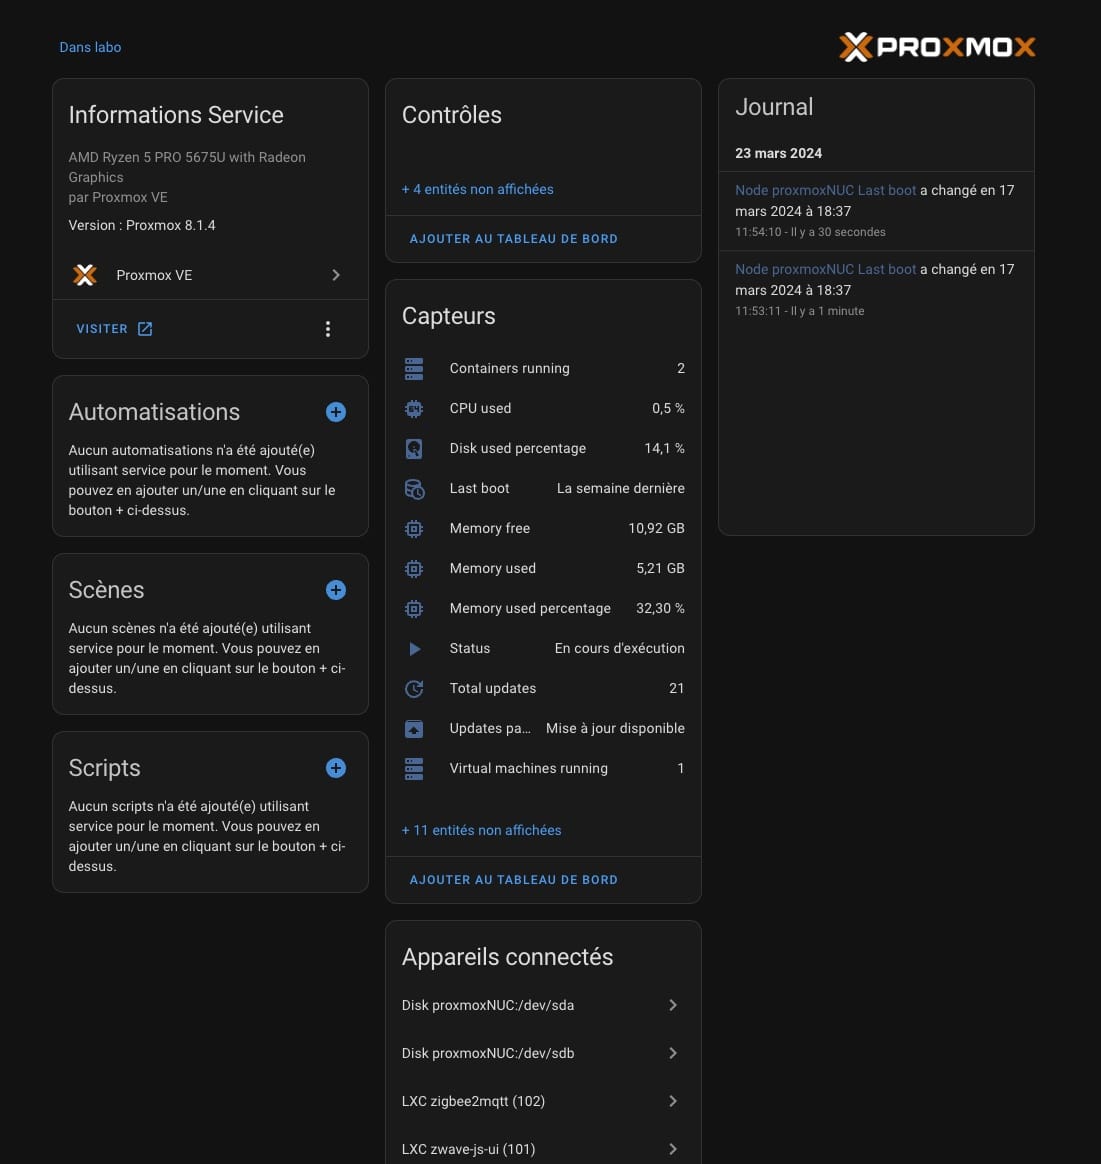Image resolution: width=1101 pixels, height=1164 pixels.
Task: Click 'Mise à jour disponible' update status
Action: 615,729
